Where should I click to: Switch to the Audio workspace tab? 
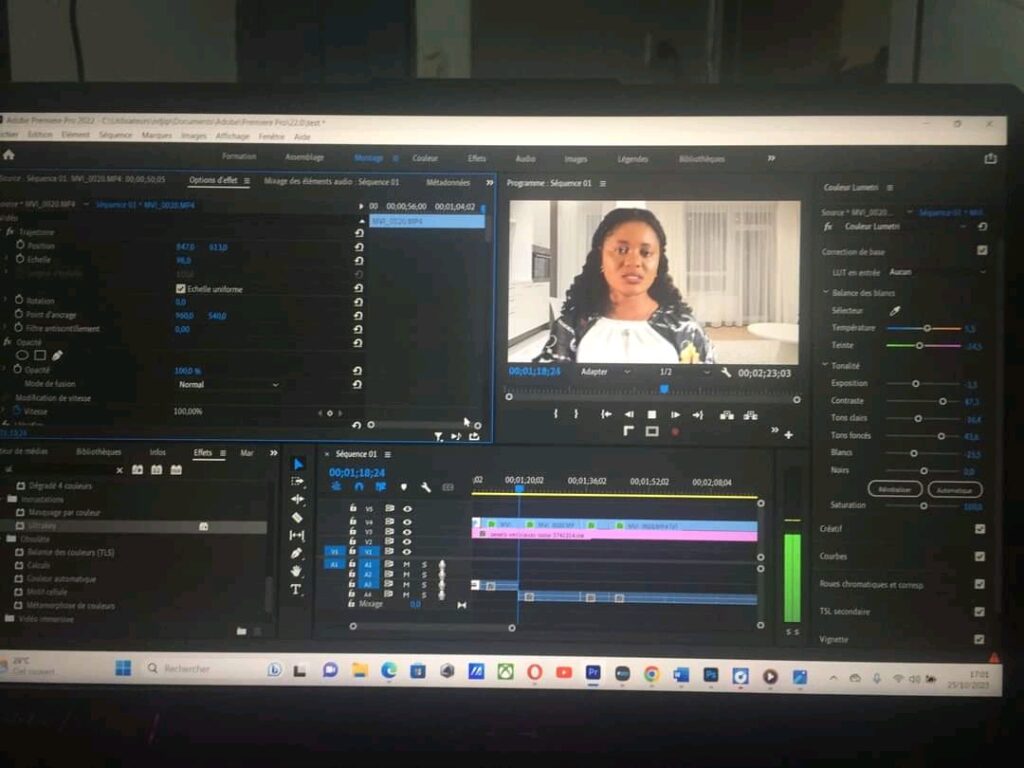pyautogui.click(x=526, y=159)
